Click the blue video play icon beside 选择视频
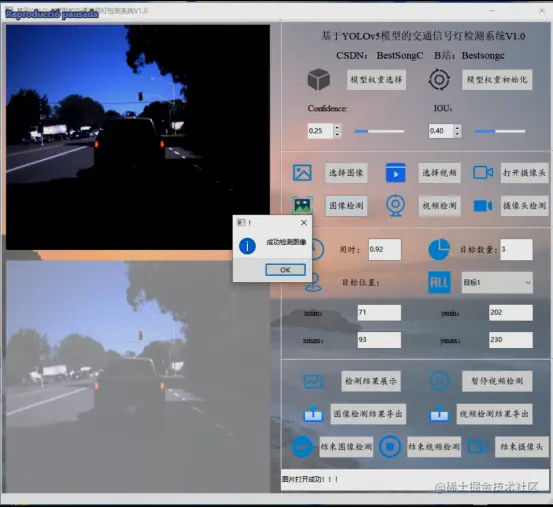This screenshot has height=508, width=553. coord(395,173)
